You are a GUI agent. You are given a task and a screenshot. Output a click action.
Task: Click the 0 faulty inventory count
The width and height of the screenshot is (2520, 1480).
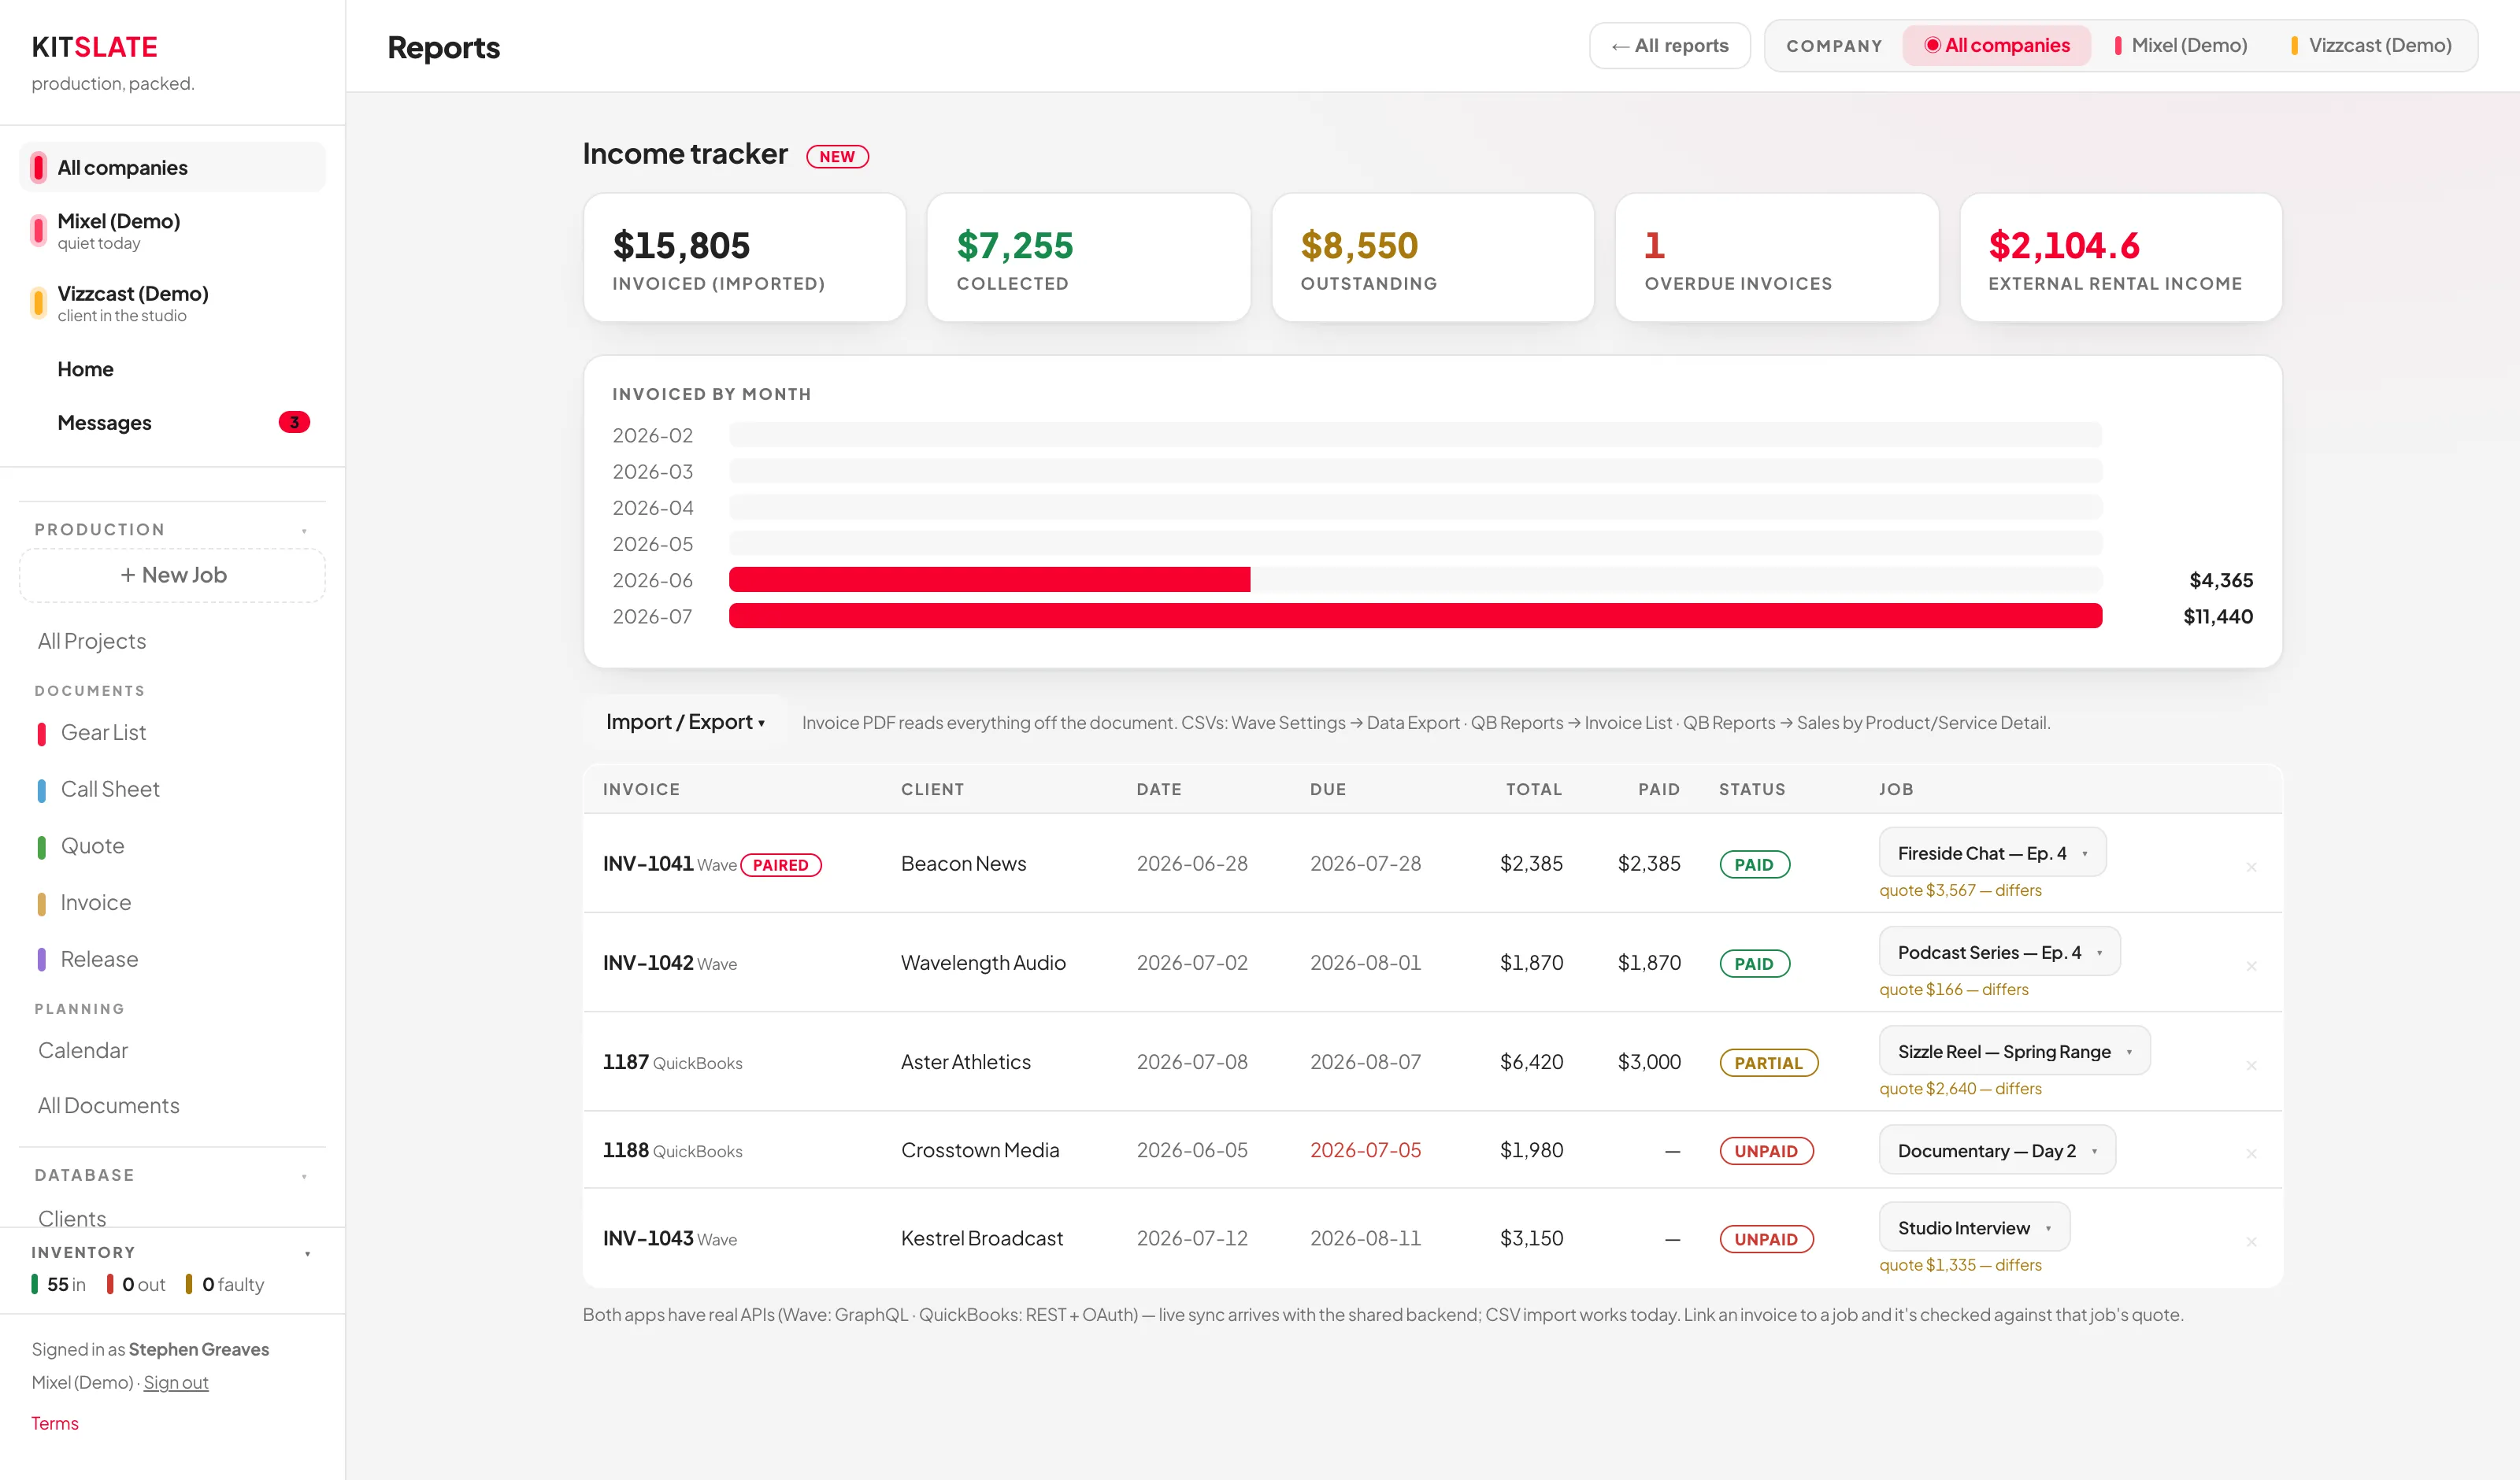225,1284
